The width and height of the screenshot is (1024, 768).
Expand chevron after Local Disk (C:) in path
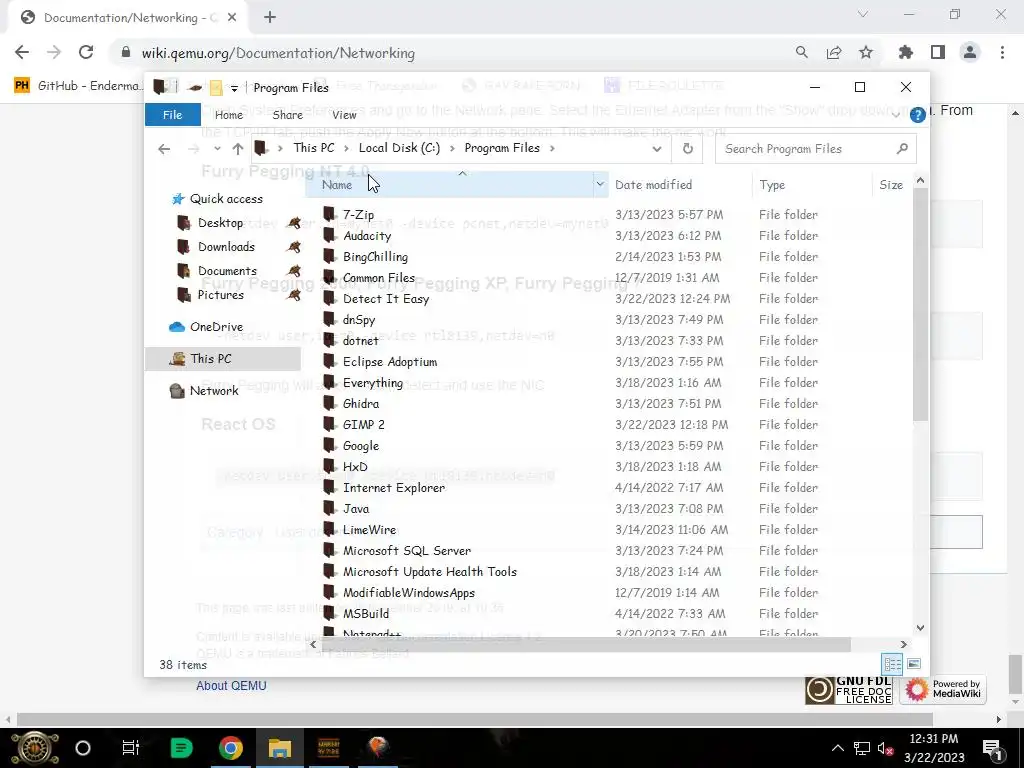[x=452, y=149]
